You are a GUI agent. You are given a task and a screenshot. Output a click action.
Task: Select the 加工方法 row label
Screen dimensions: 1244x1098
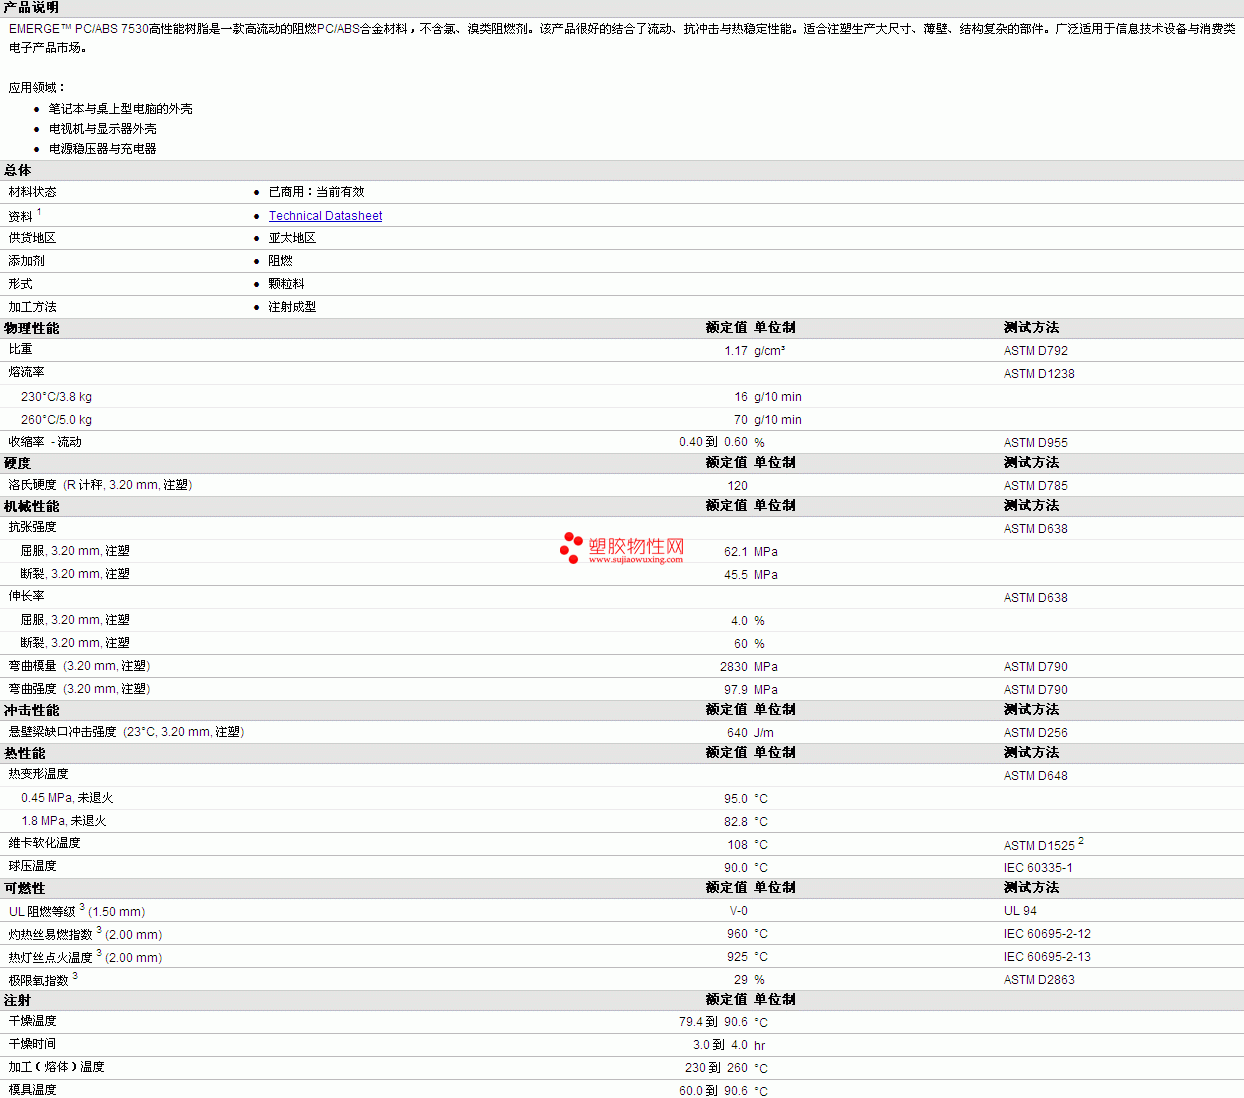[32, 307]
